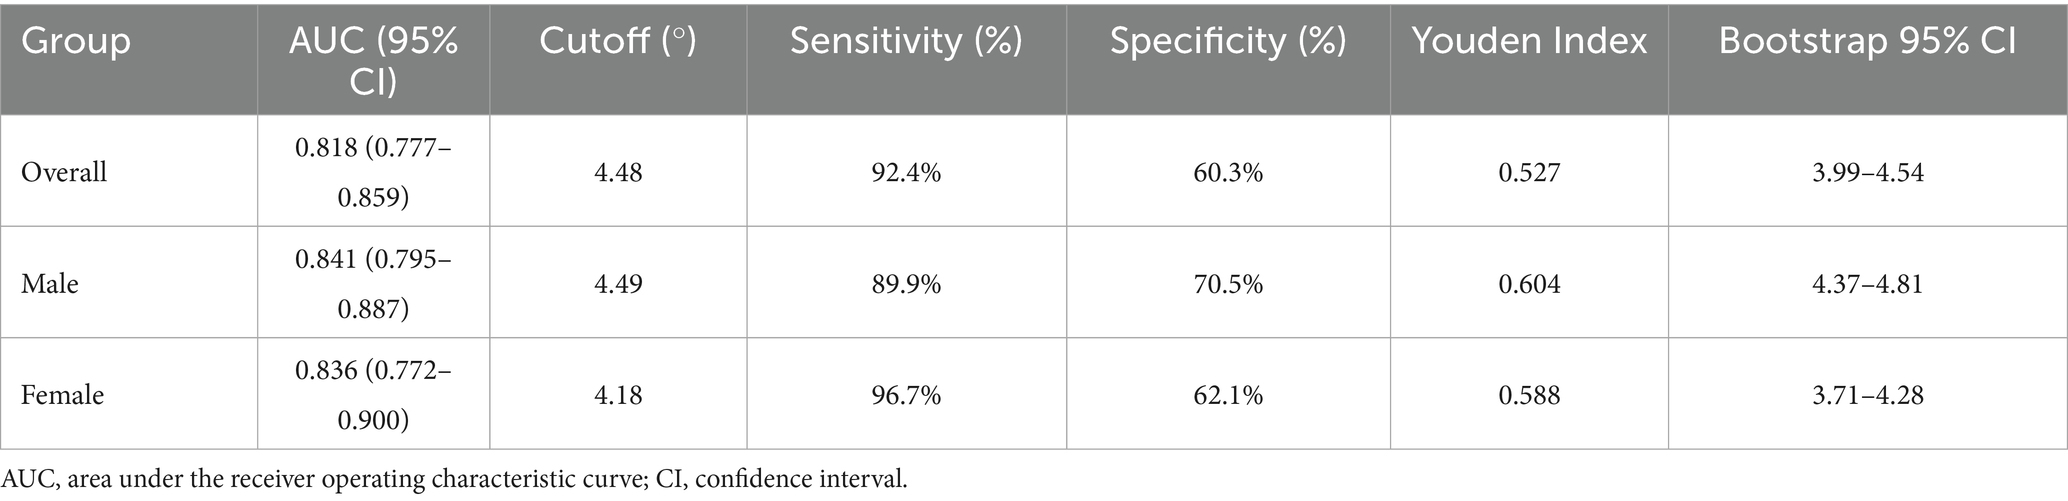Click the AUC abbreviation footnote text
The image size is (2068, 501).
pyautogui.click(x=455, y=478)
